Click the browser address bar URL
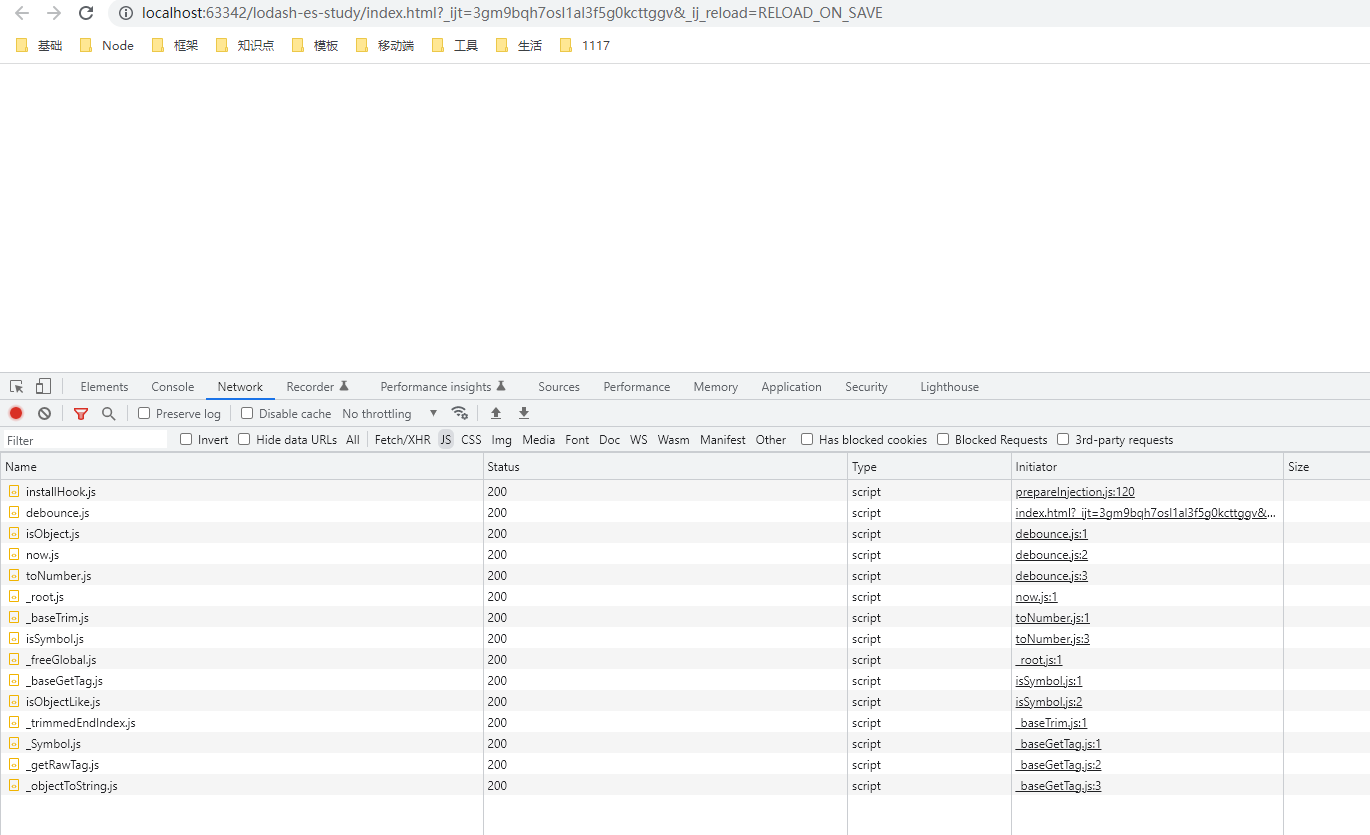Viewport: 1370px width, 835px height. [512, 14]
